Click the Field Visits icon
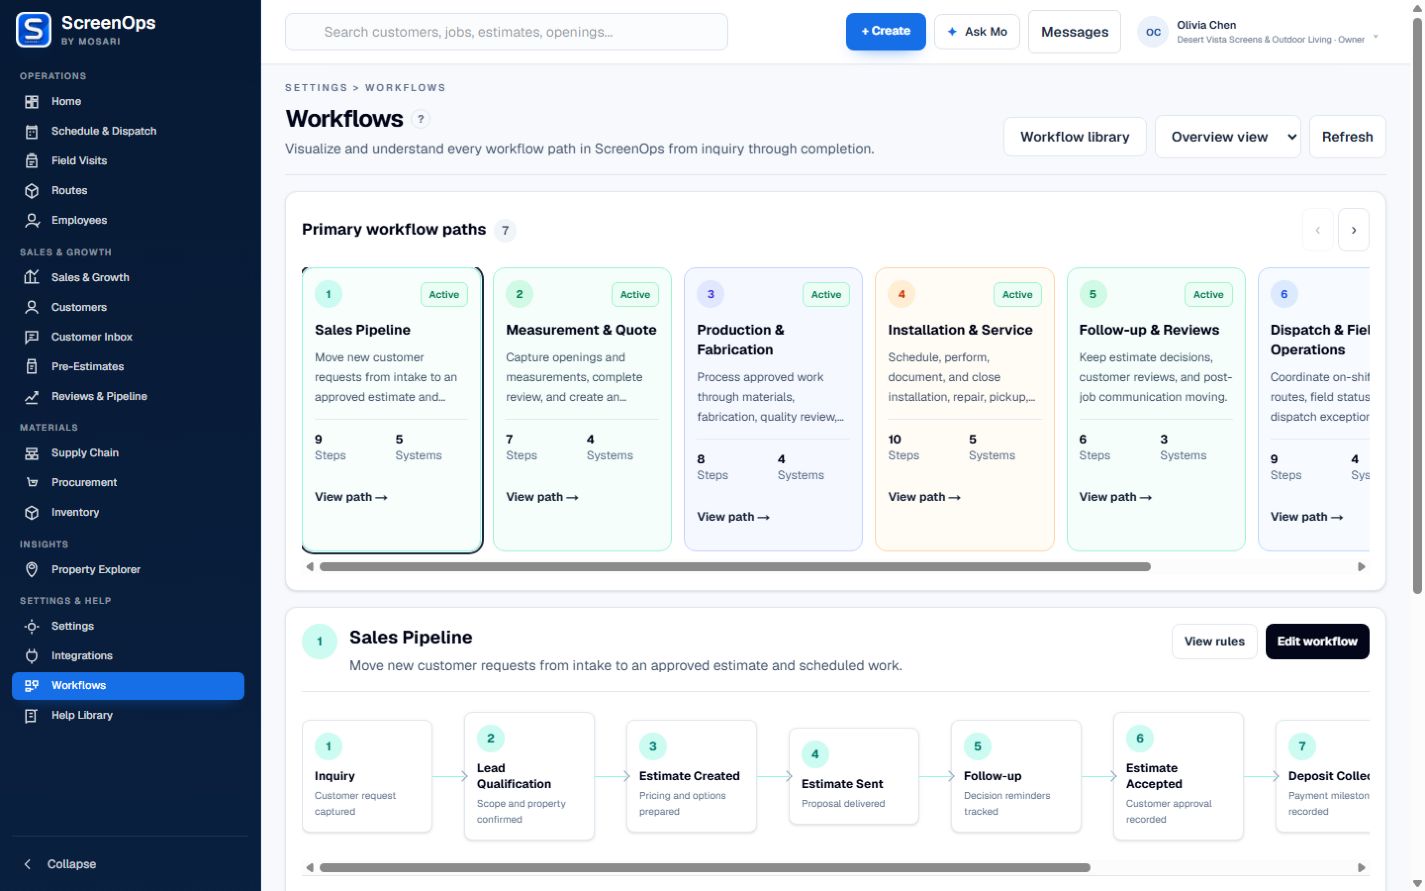This screenshot has width=1425, height=891. [x=32, y=161]
